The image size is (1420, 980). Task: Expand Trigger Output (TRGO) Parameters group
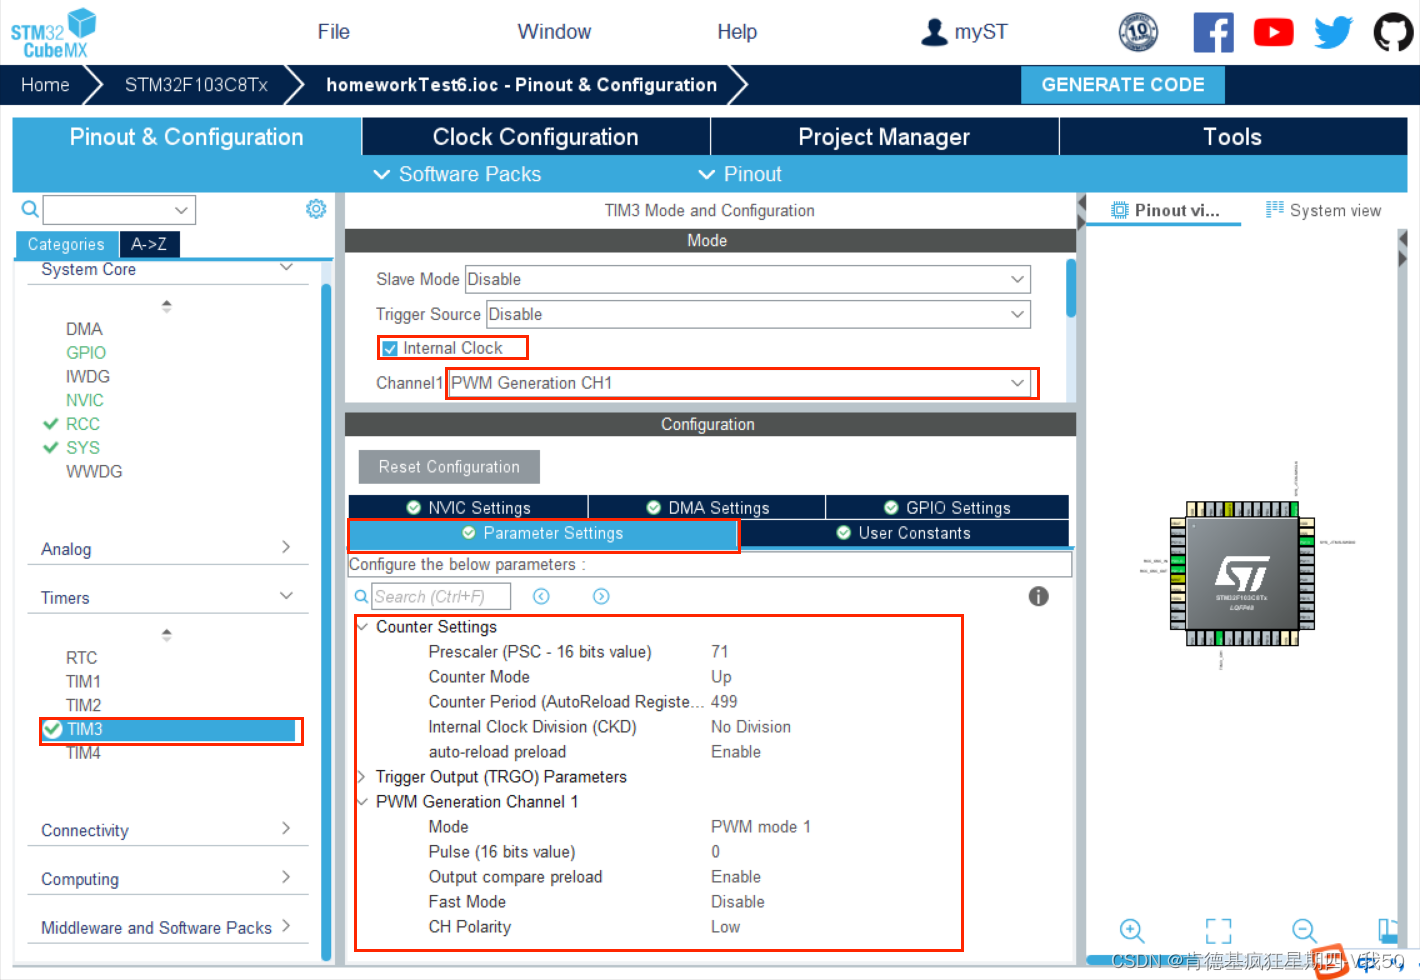(x=362, y=777)
